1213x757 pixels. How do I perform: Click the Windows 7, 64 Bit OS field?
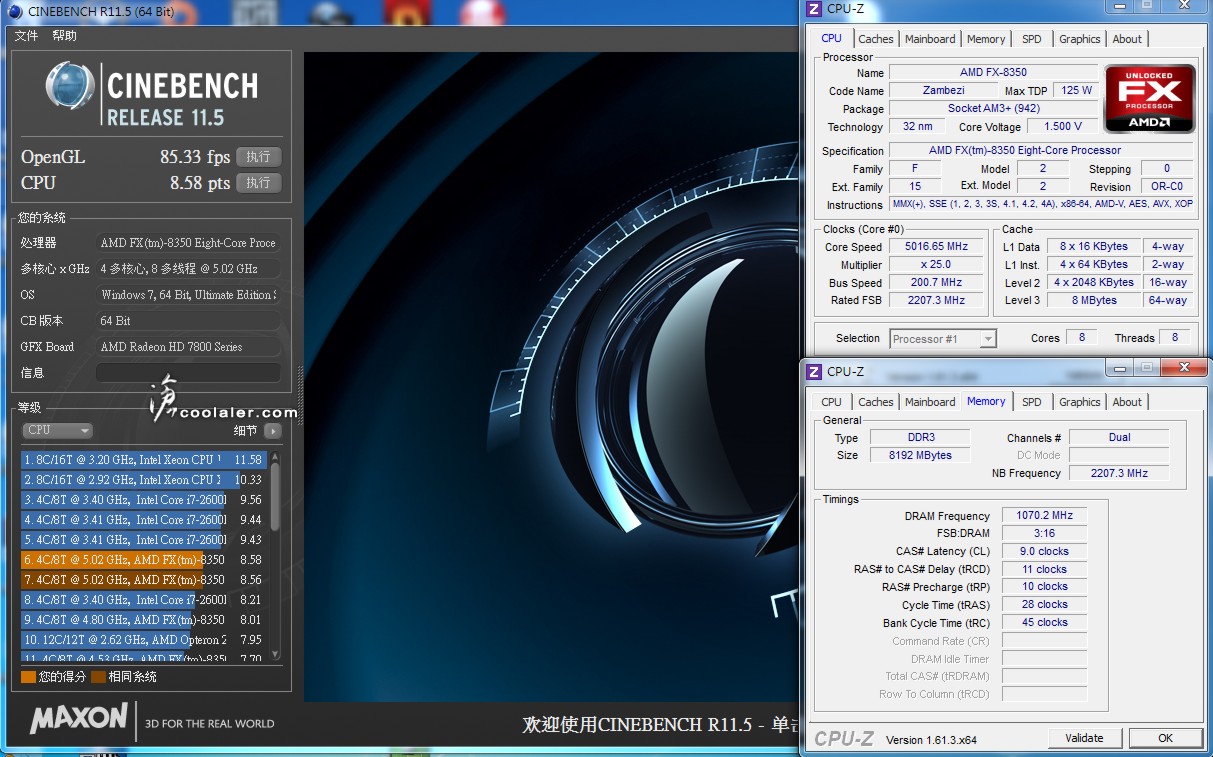point(188,295)
